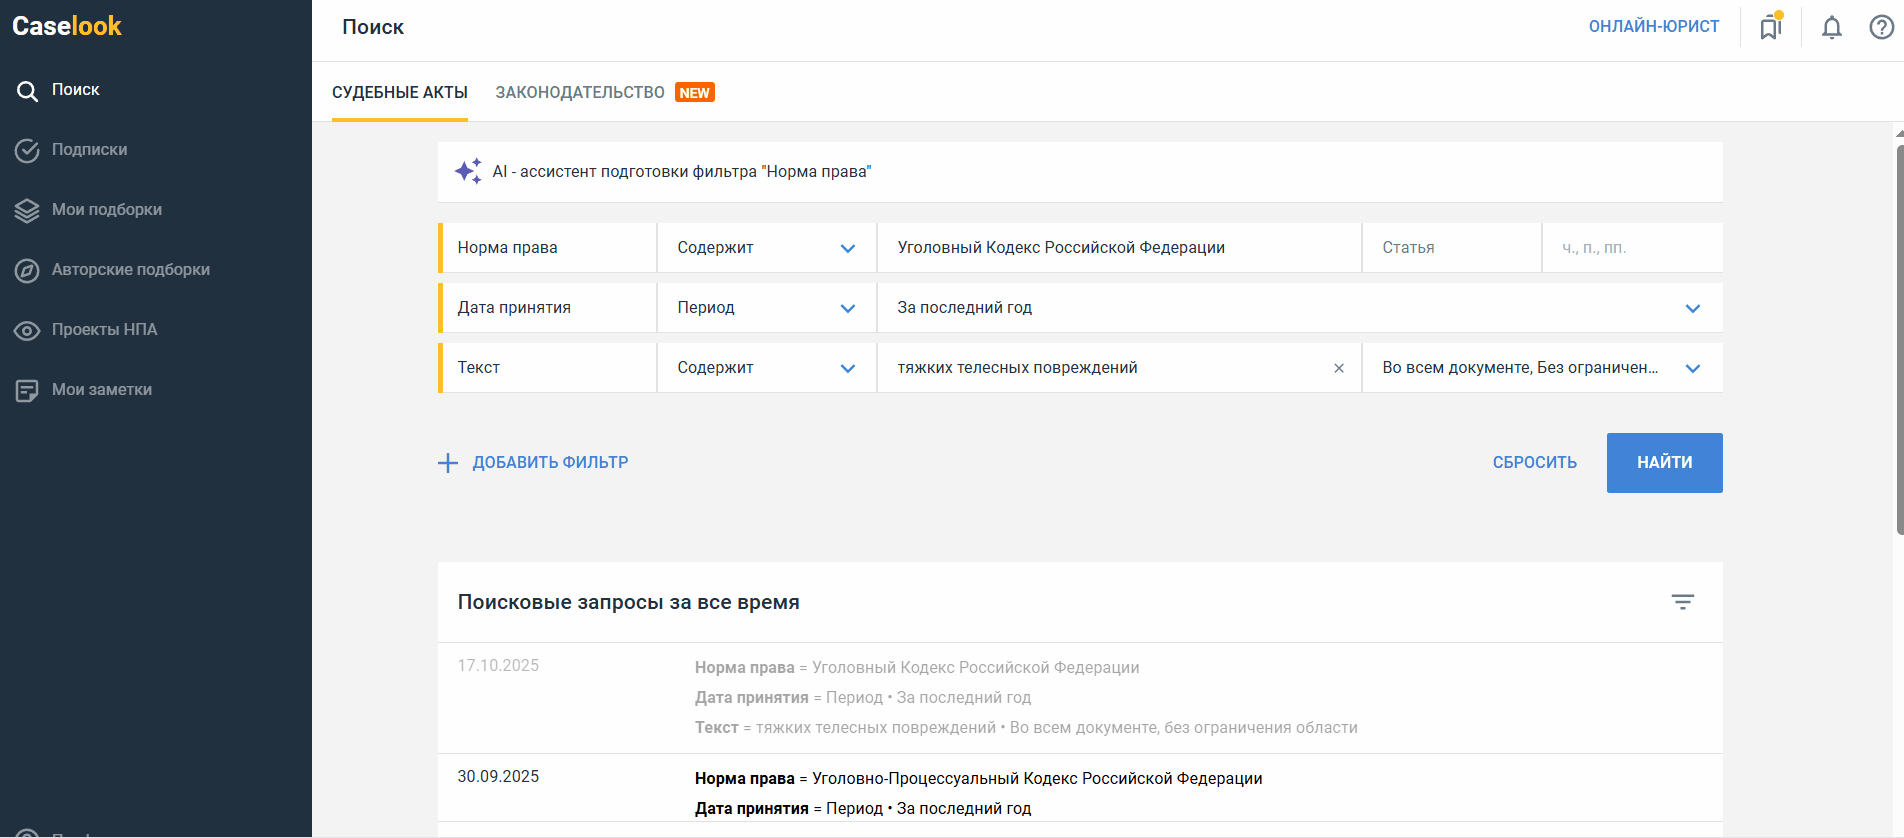Click the Статья input field
Viewport: 1904px width, 838px height.
[x=1450, y=248]
